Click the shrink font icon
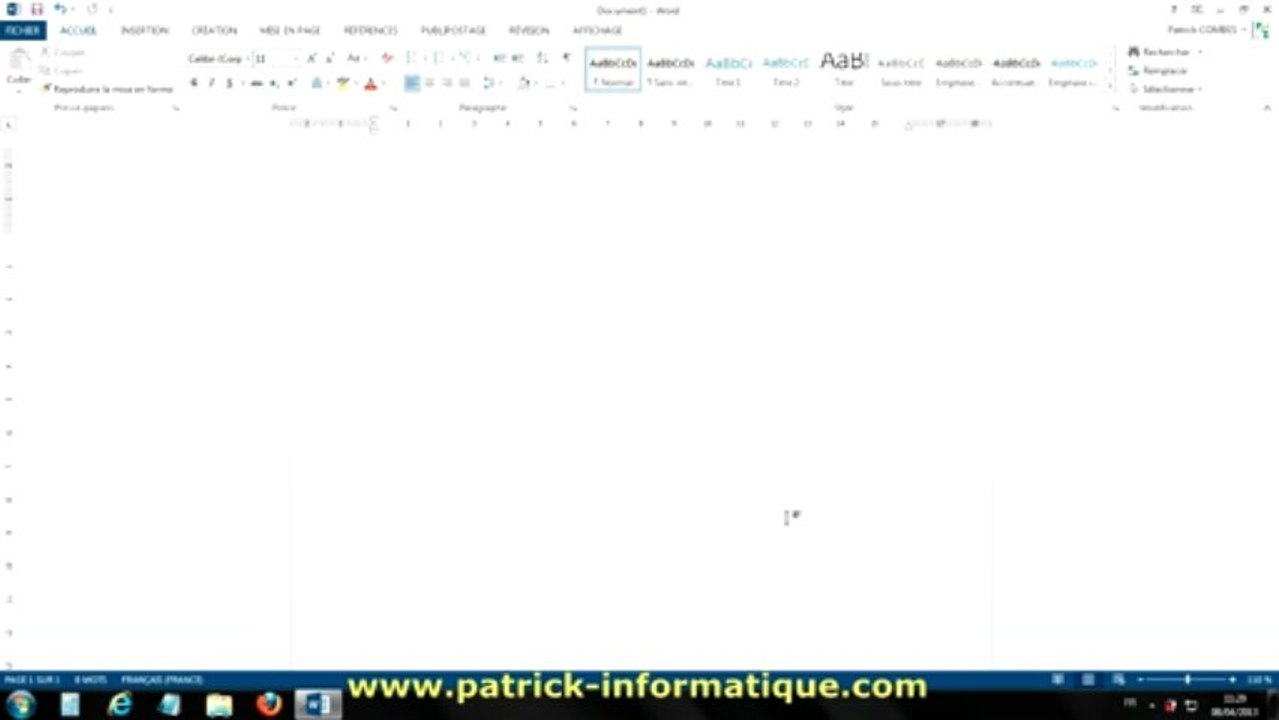Screen dimensions: 1279x720 tap(330, 59)
